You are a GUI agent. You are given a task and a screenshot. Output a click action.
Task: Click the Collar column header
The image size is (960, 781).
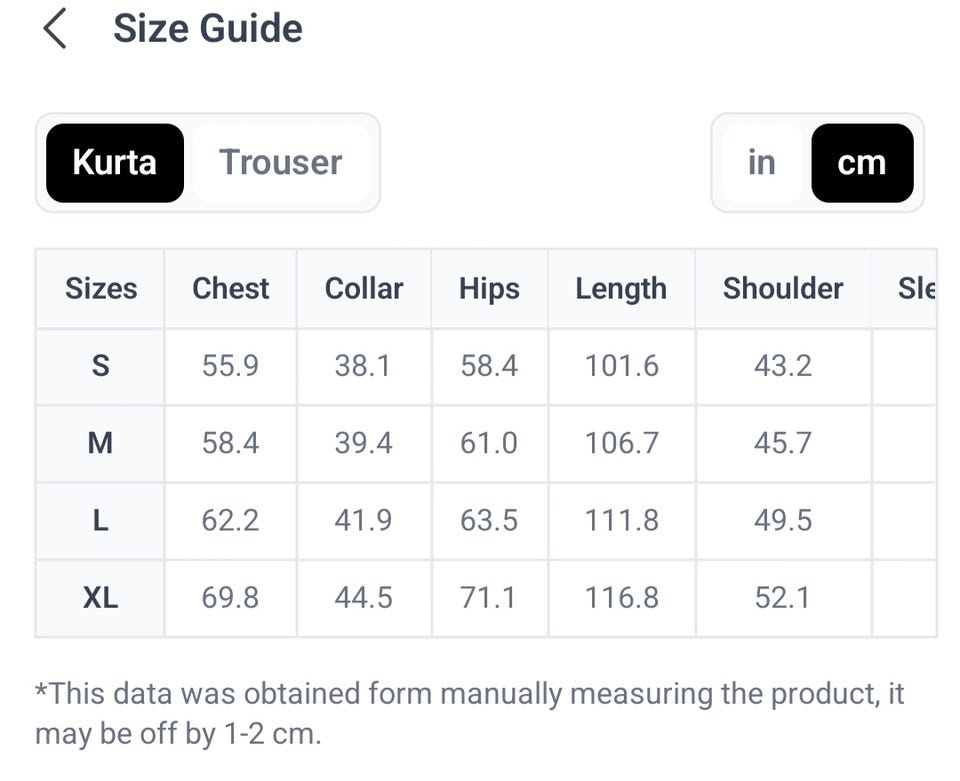[364, 289]
